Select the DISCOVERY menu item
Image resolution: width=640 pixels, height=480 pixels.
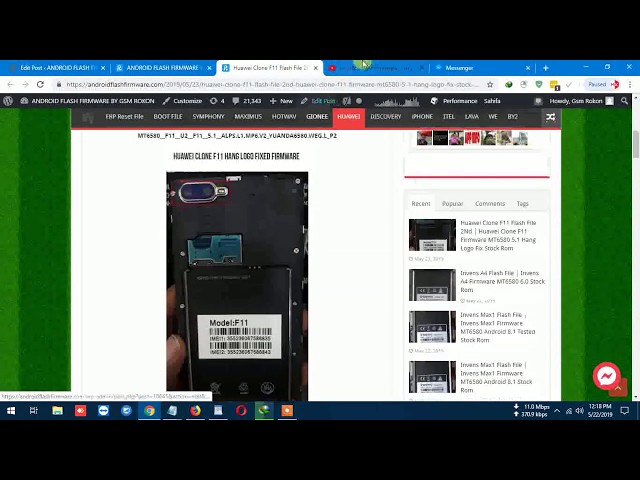click(x=386, y=117)
